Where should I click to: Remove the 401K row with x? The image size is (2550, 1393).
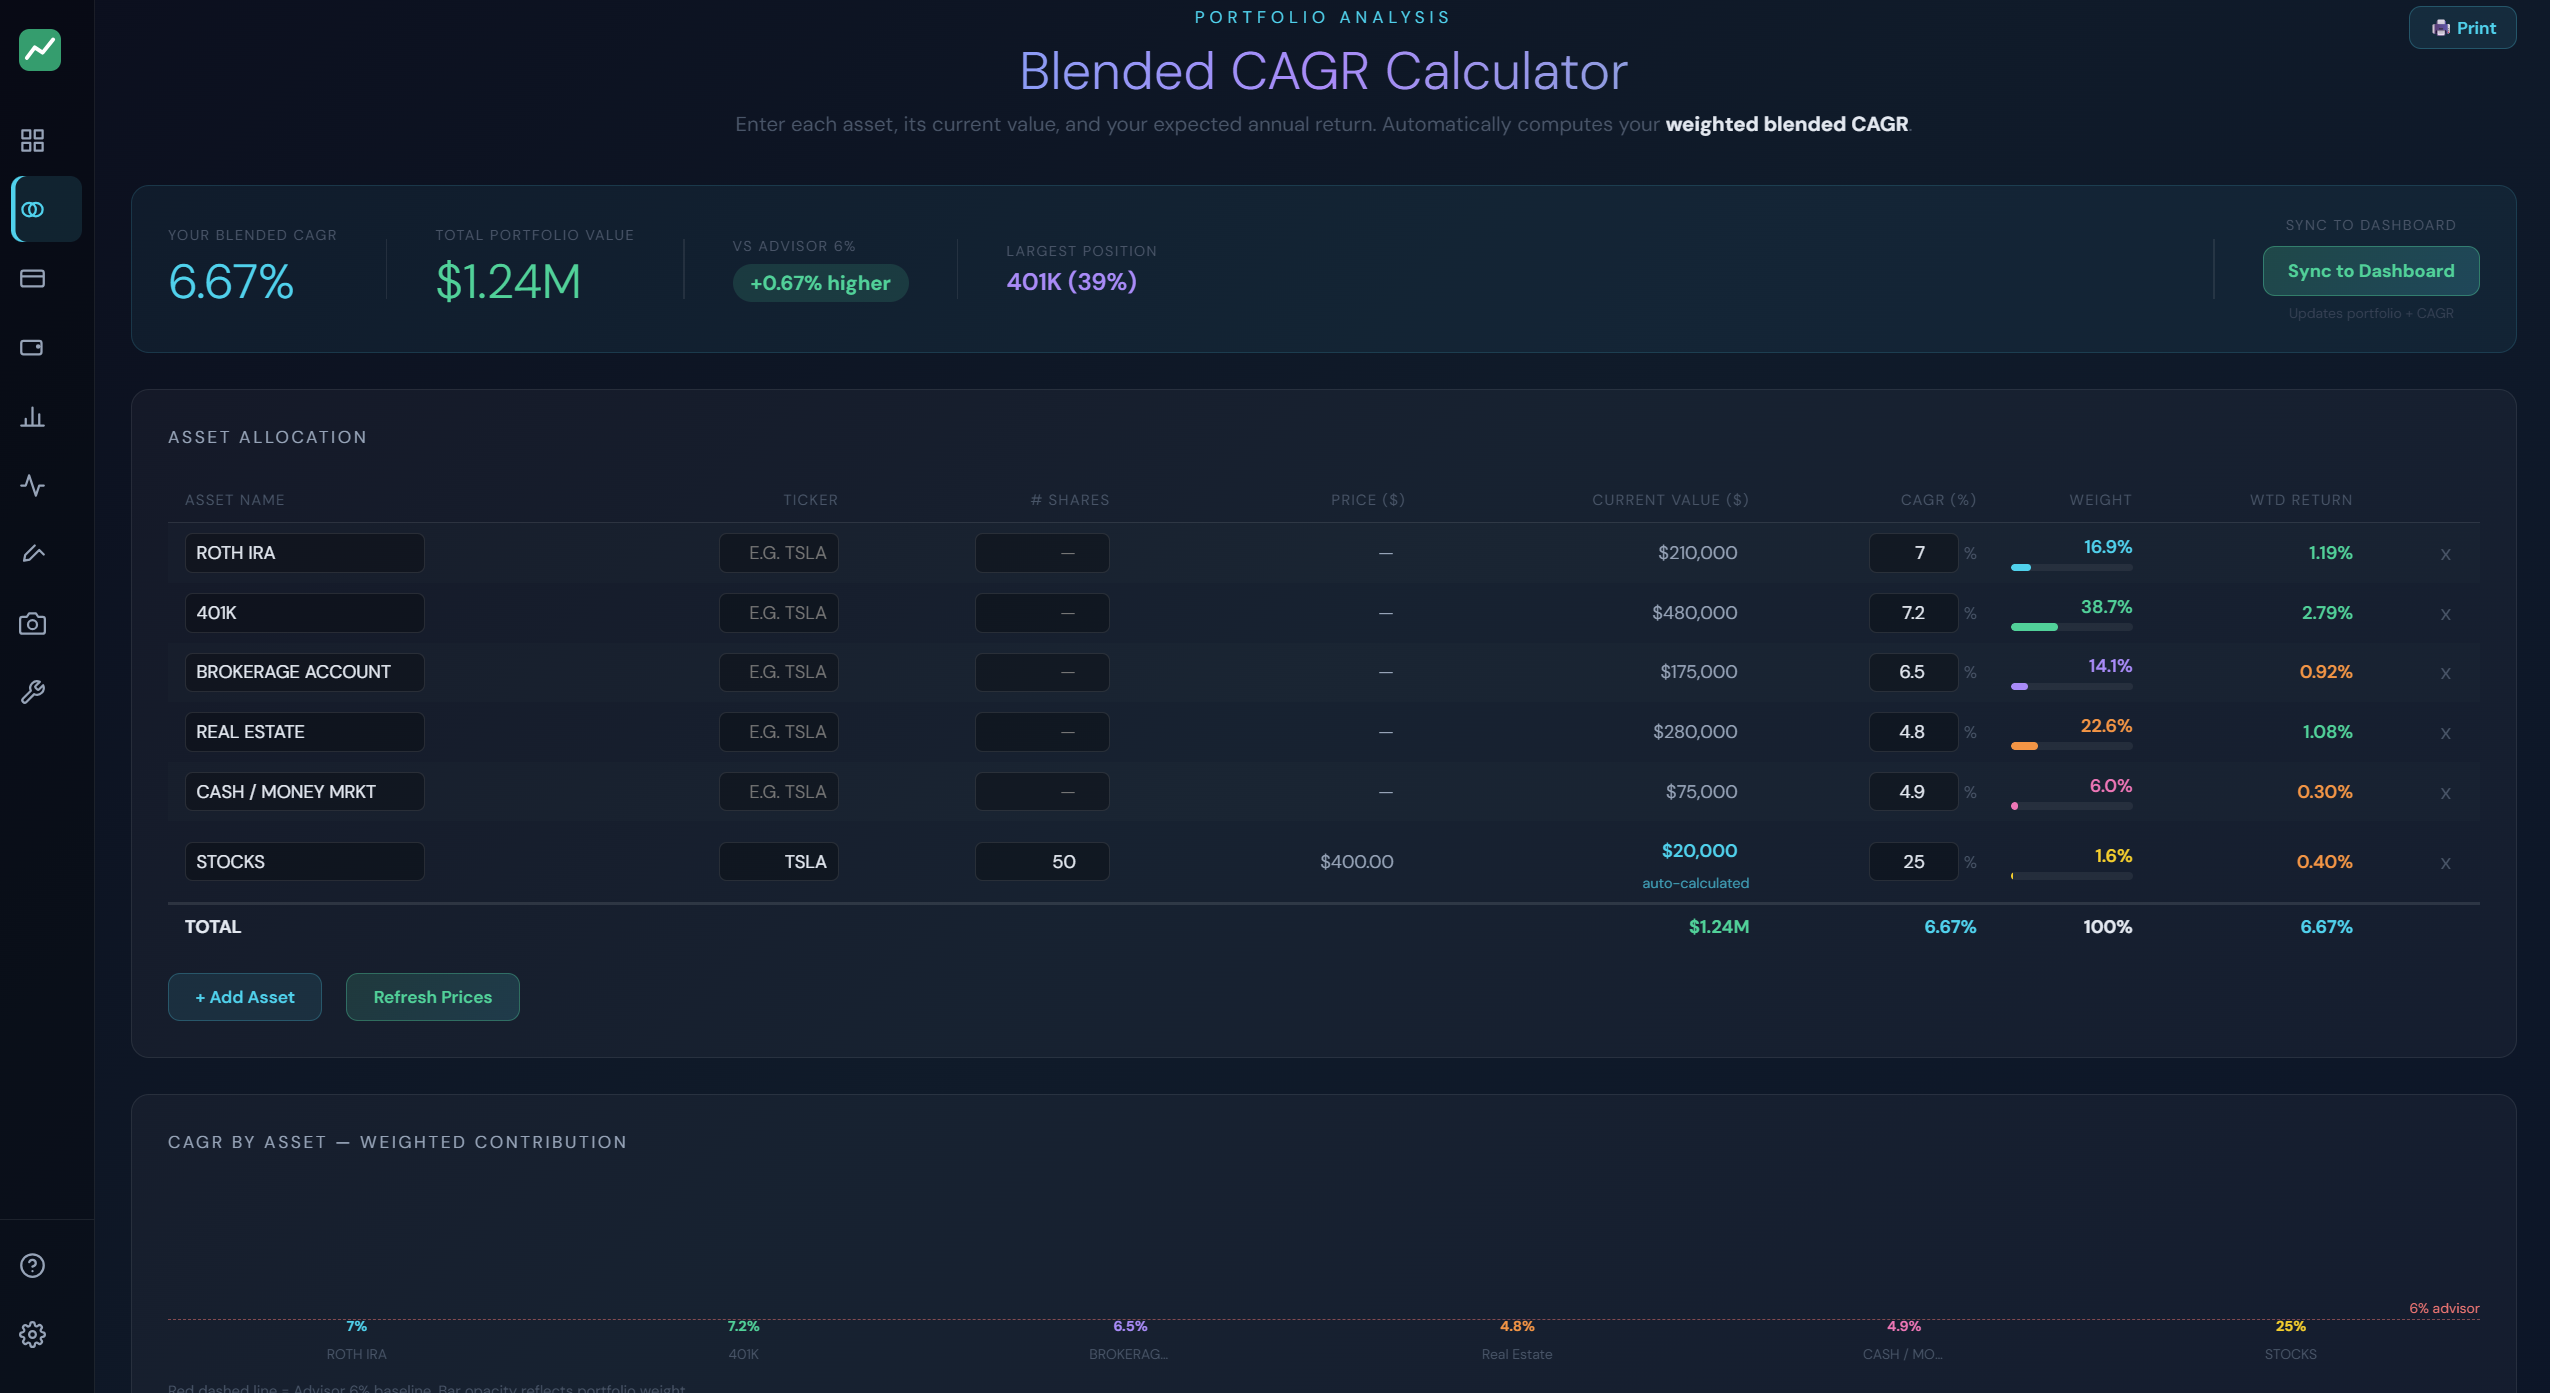click(2445, 614)
